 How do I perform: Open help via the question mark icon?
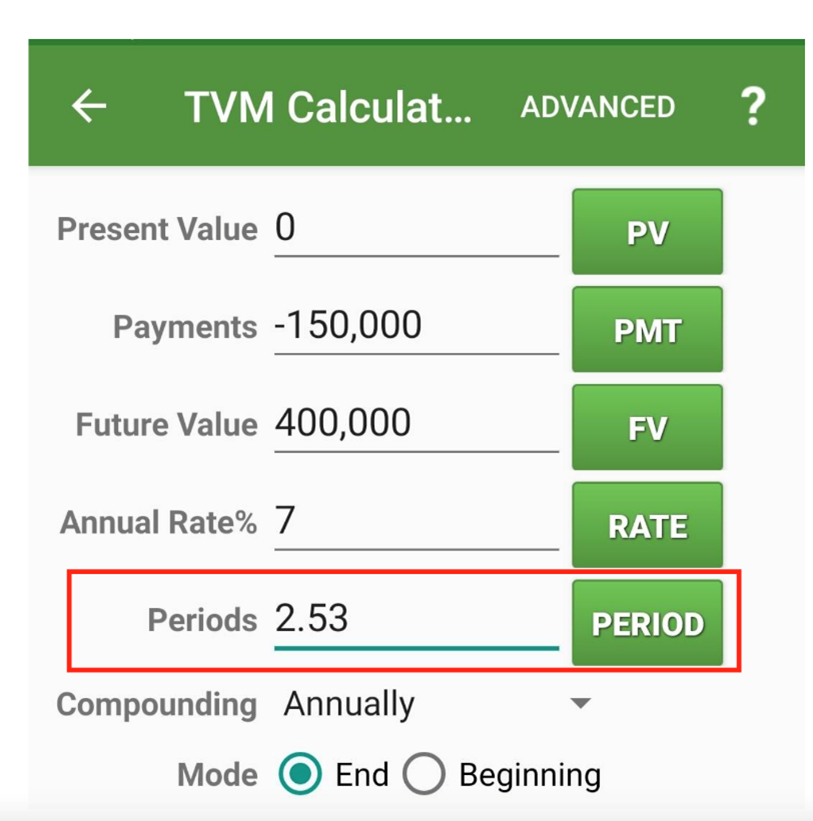pyautogui.click(x=753, y=106)
